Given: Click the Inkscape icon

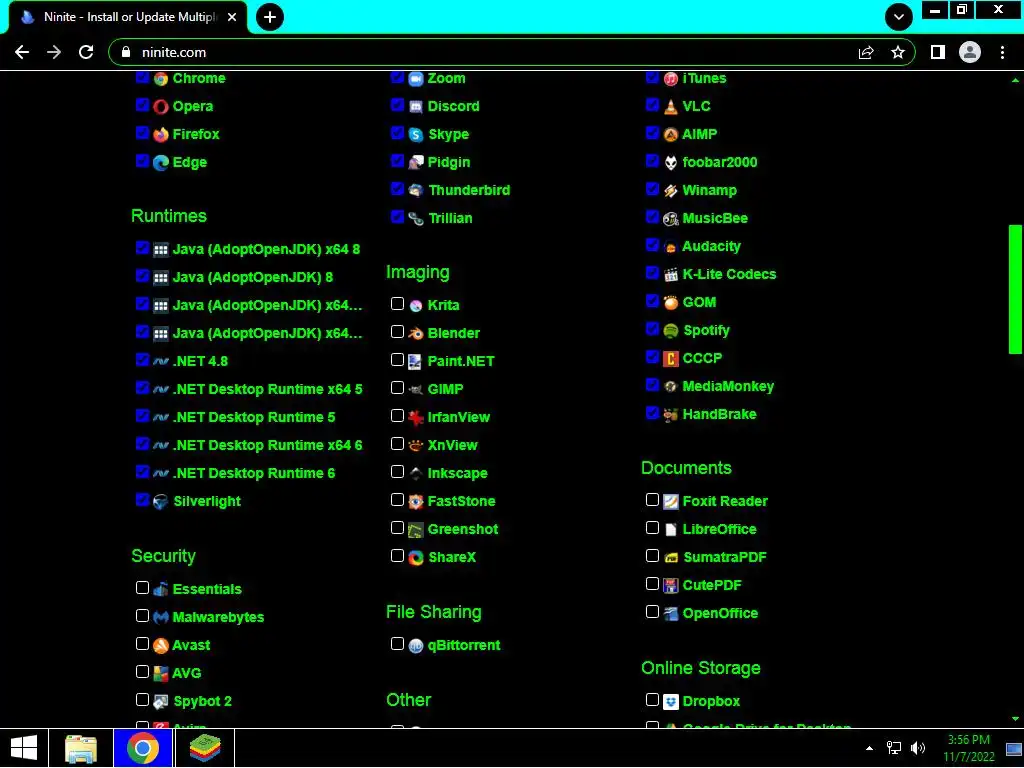Looking at the screenshot, I should pyautogui.click(x=416, y=473).
